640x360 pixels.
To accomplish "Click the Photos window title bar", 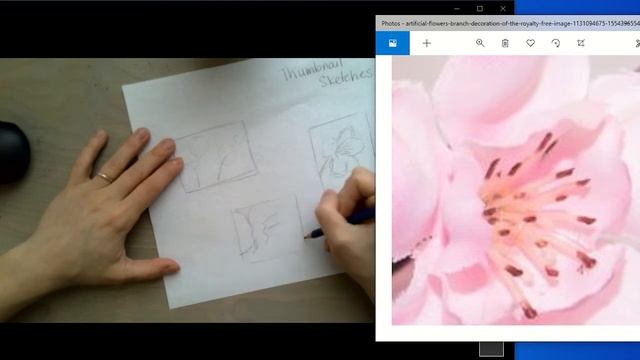I will point(508,24).
